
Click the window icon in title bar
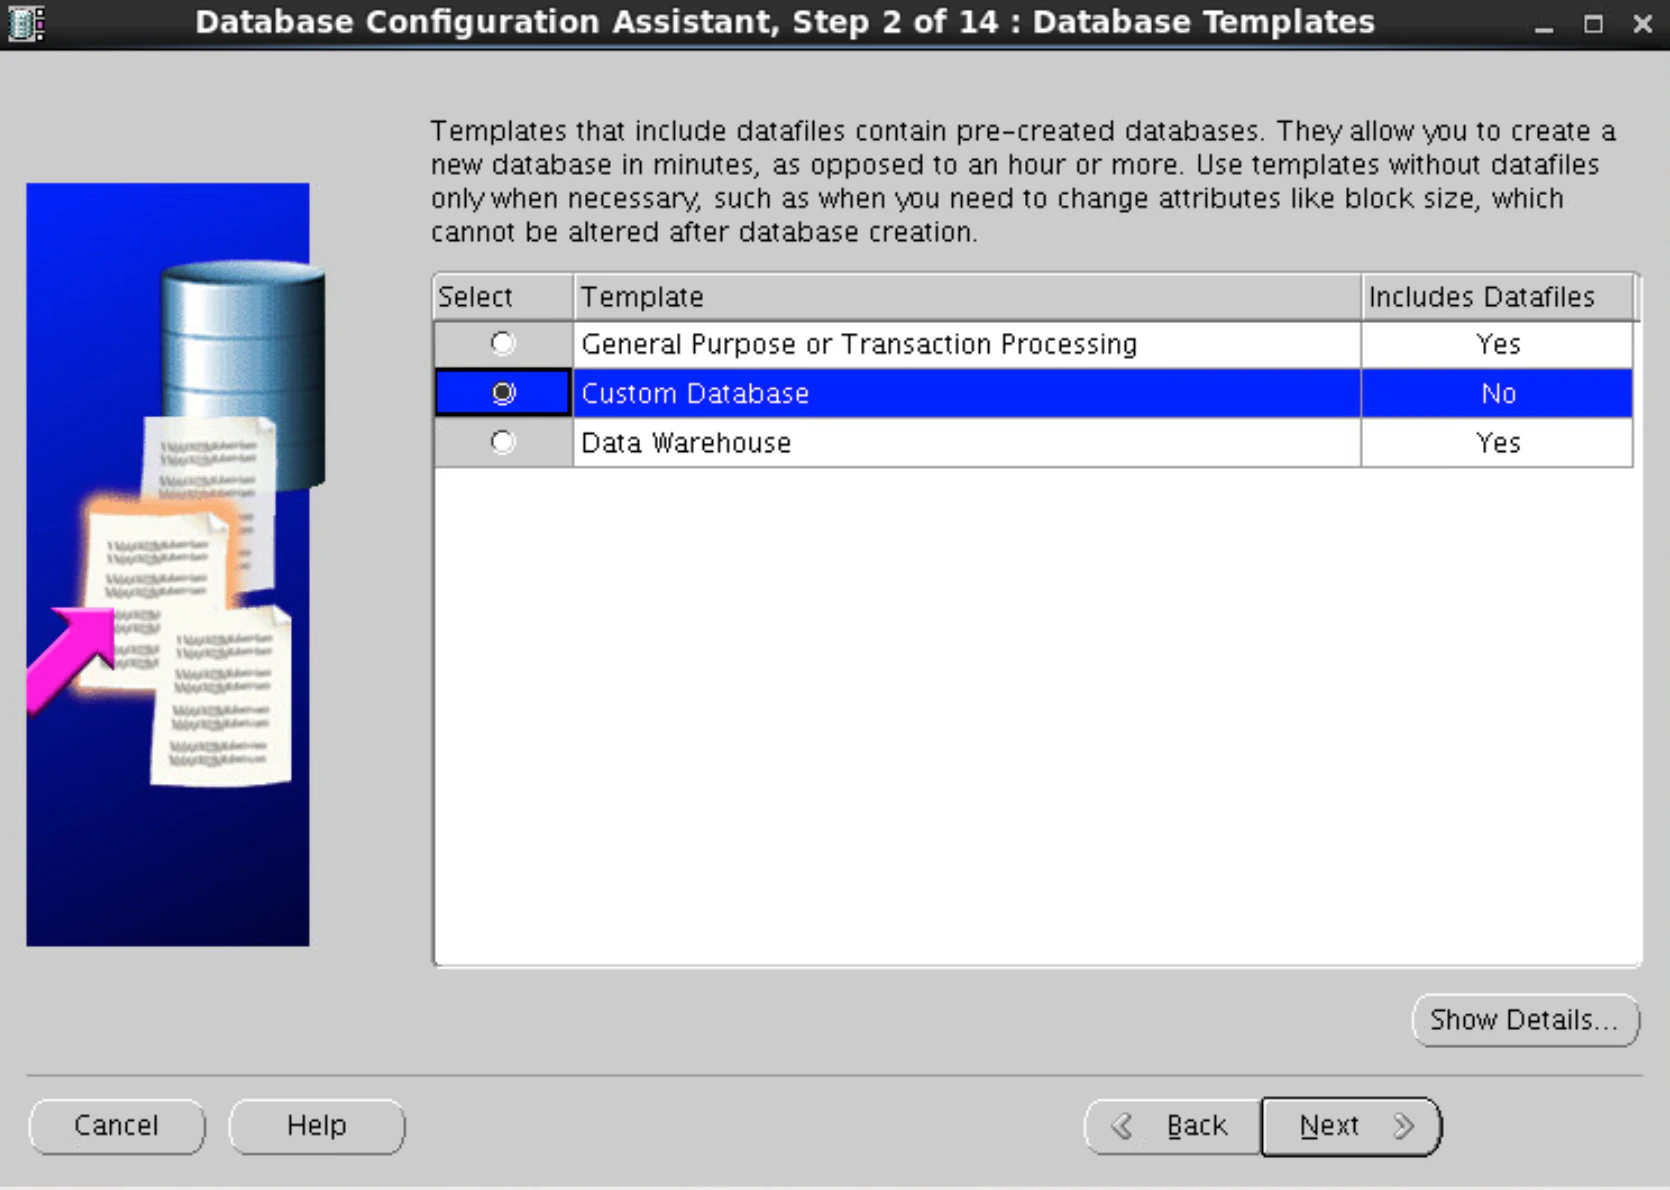click(x=26, y=22)
